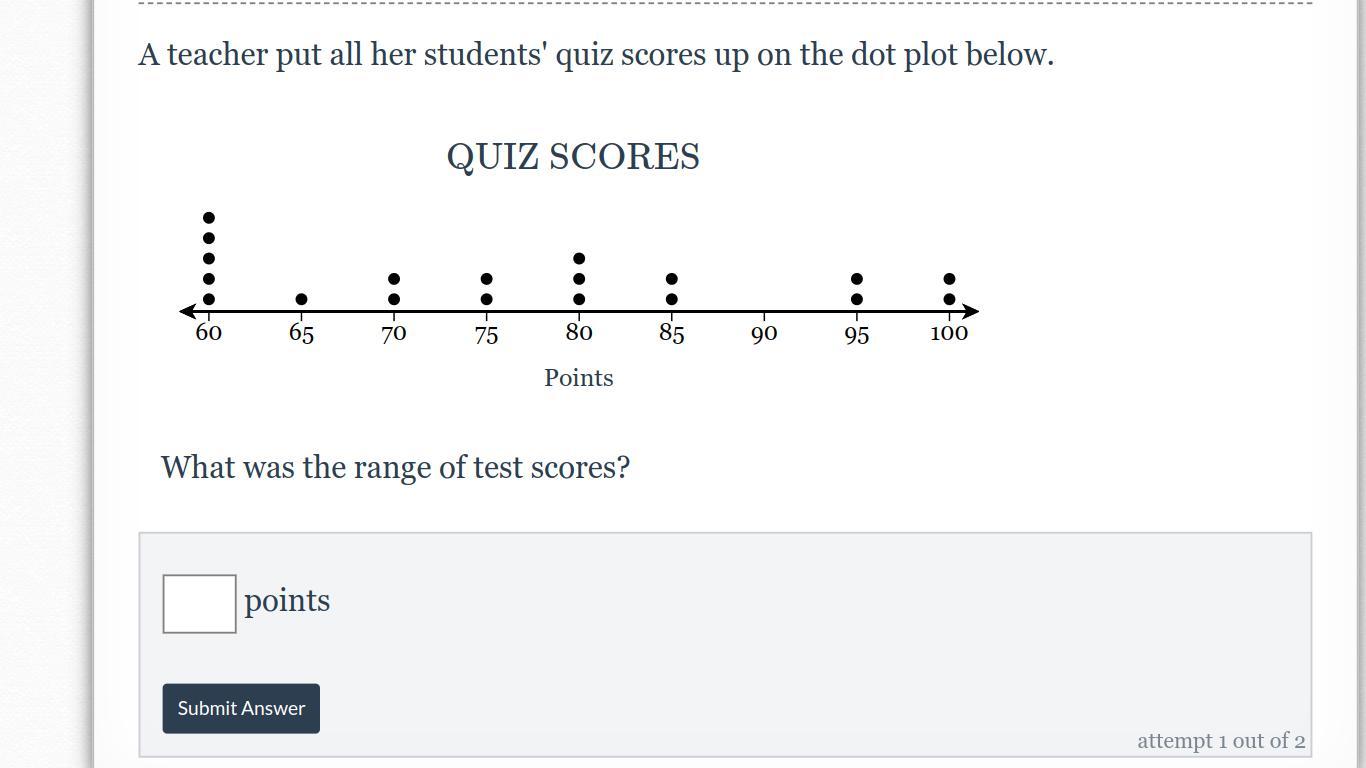This screenshot has width=1366, height=768.
Task: Click the 90 tick label on the axis
Action: (x=764, y=334)
